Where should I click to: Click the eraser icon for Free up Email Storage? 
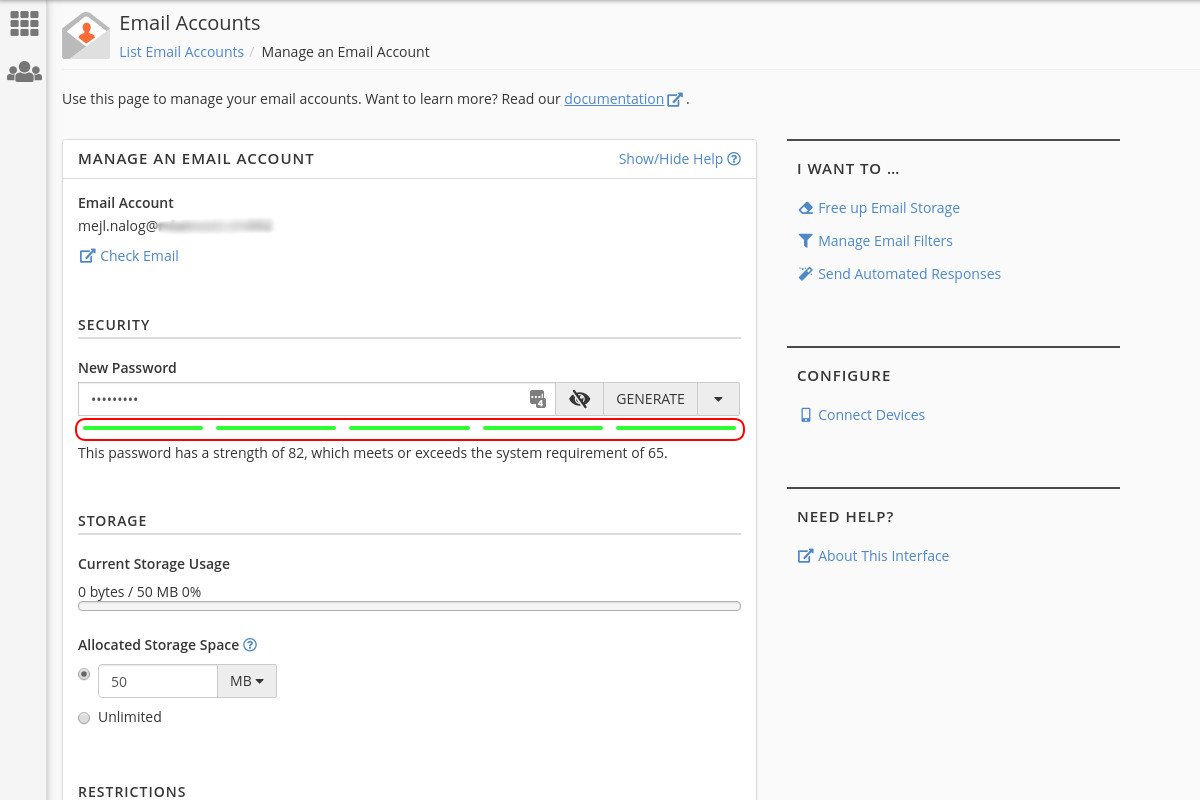point(805,208)
